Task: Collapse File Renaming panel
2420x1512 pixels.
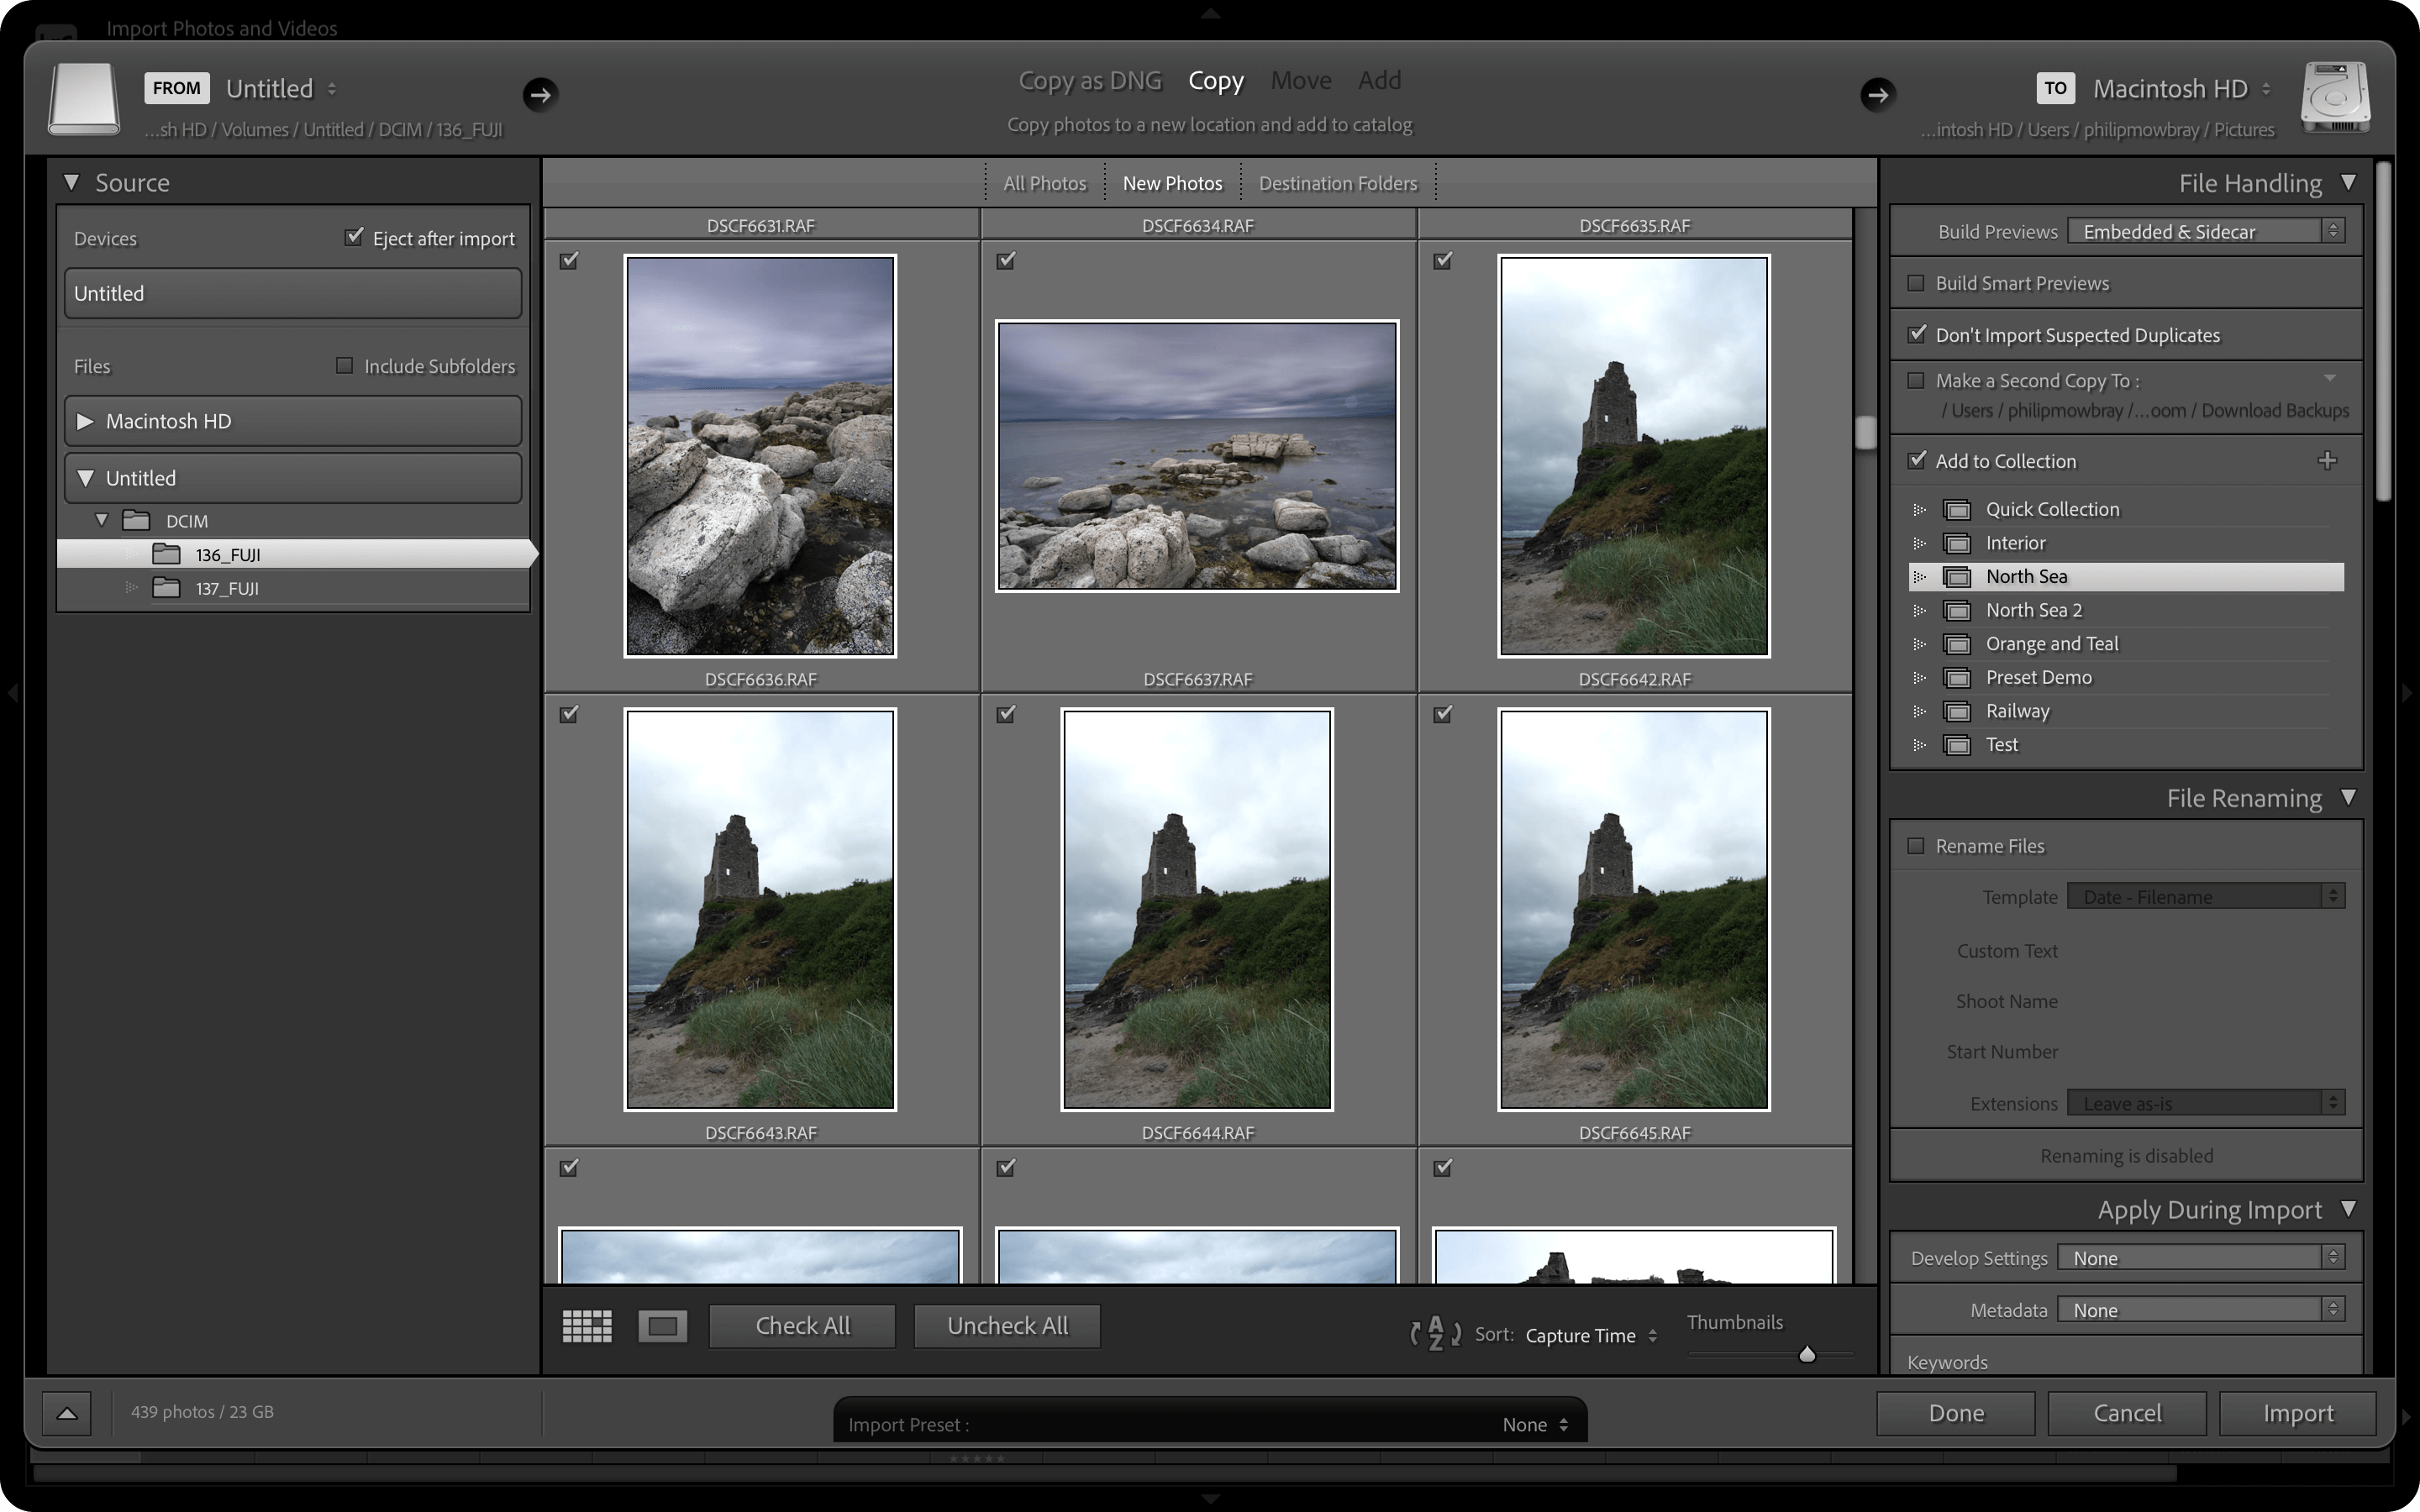Action: tap(2349, 797)
